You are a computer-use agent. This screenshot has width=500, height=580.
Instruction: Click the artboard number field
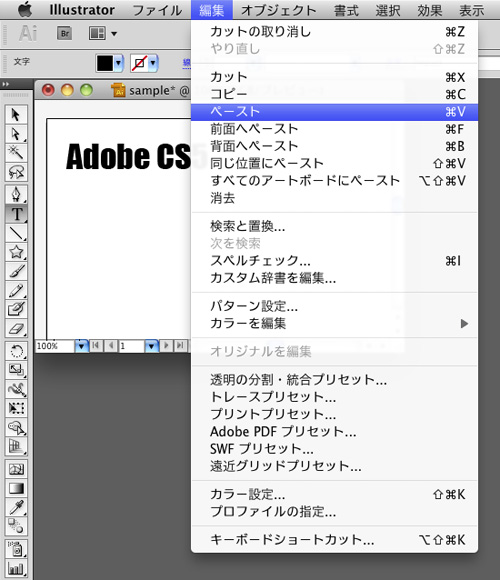tap(132, 346)
